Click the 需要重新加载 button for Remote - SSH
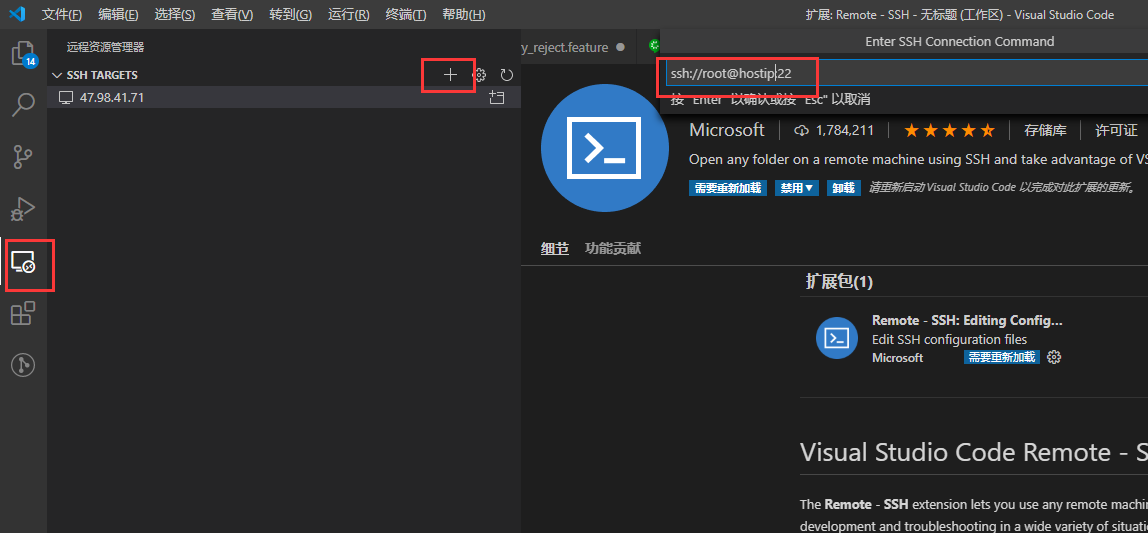The height and width of the screenshot is (533, 1148). coord(728,188)
